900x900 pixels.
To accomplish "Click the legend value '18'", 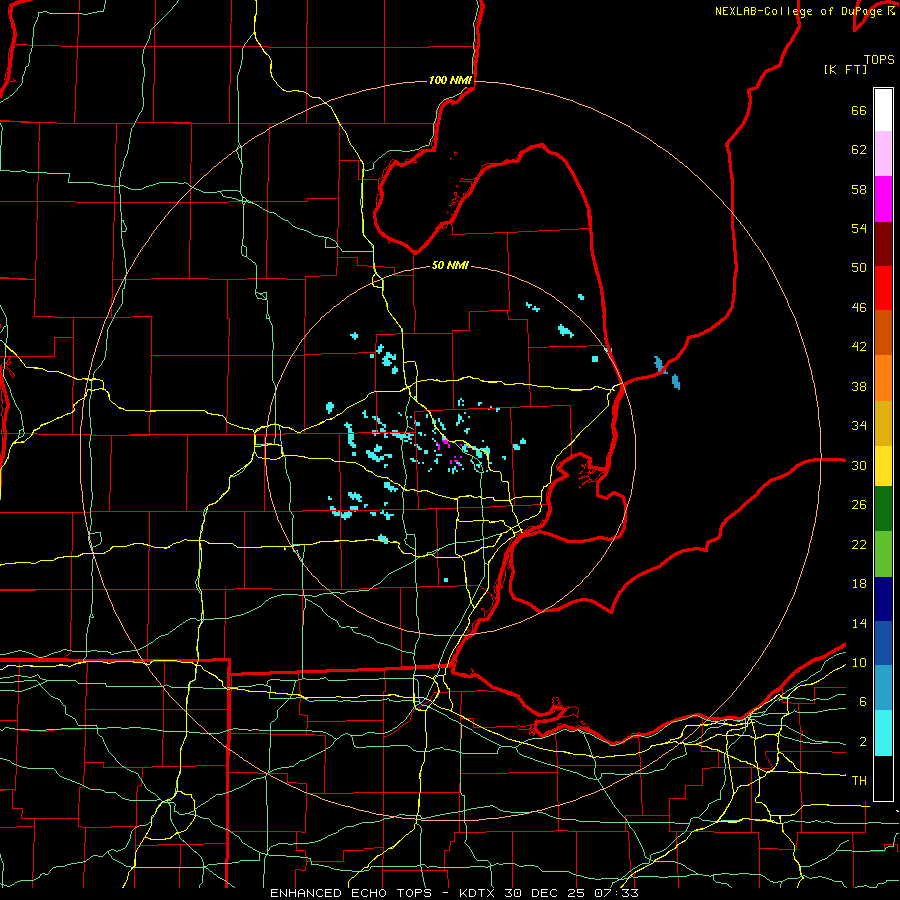I will pyautogui.click(x=859, y=584).
